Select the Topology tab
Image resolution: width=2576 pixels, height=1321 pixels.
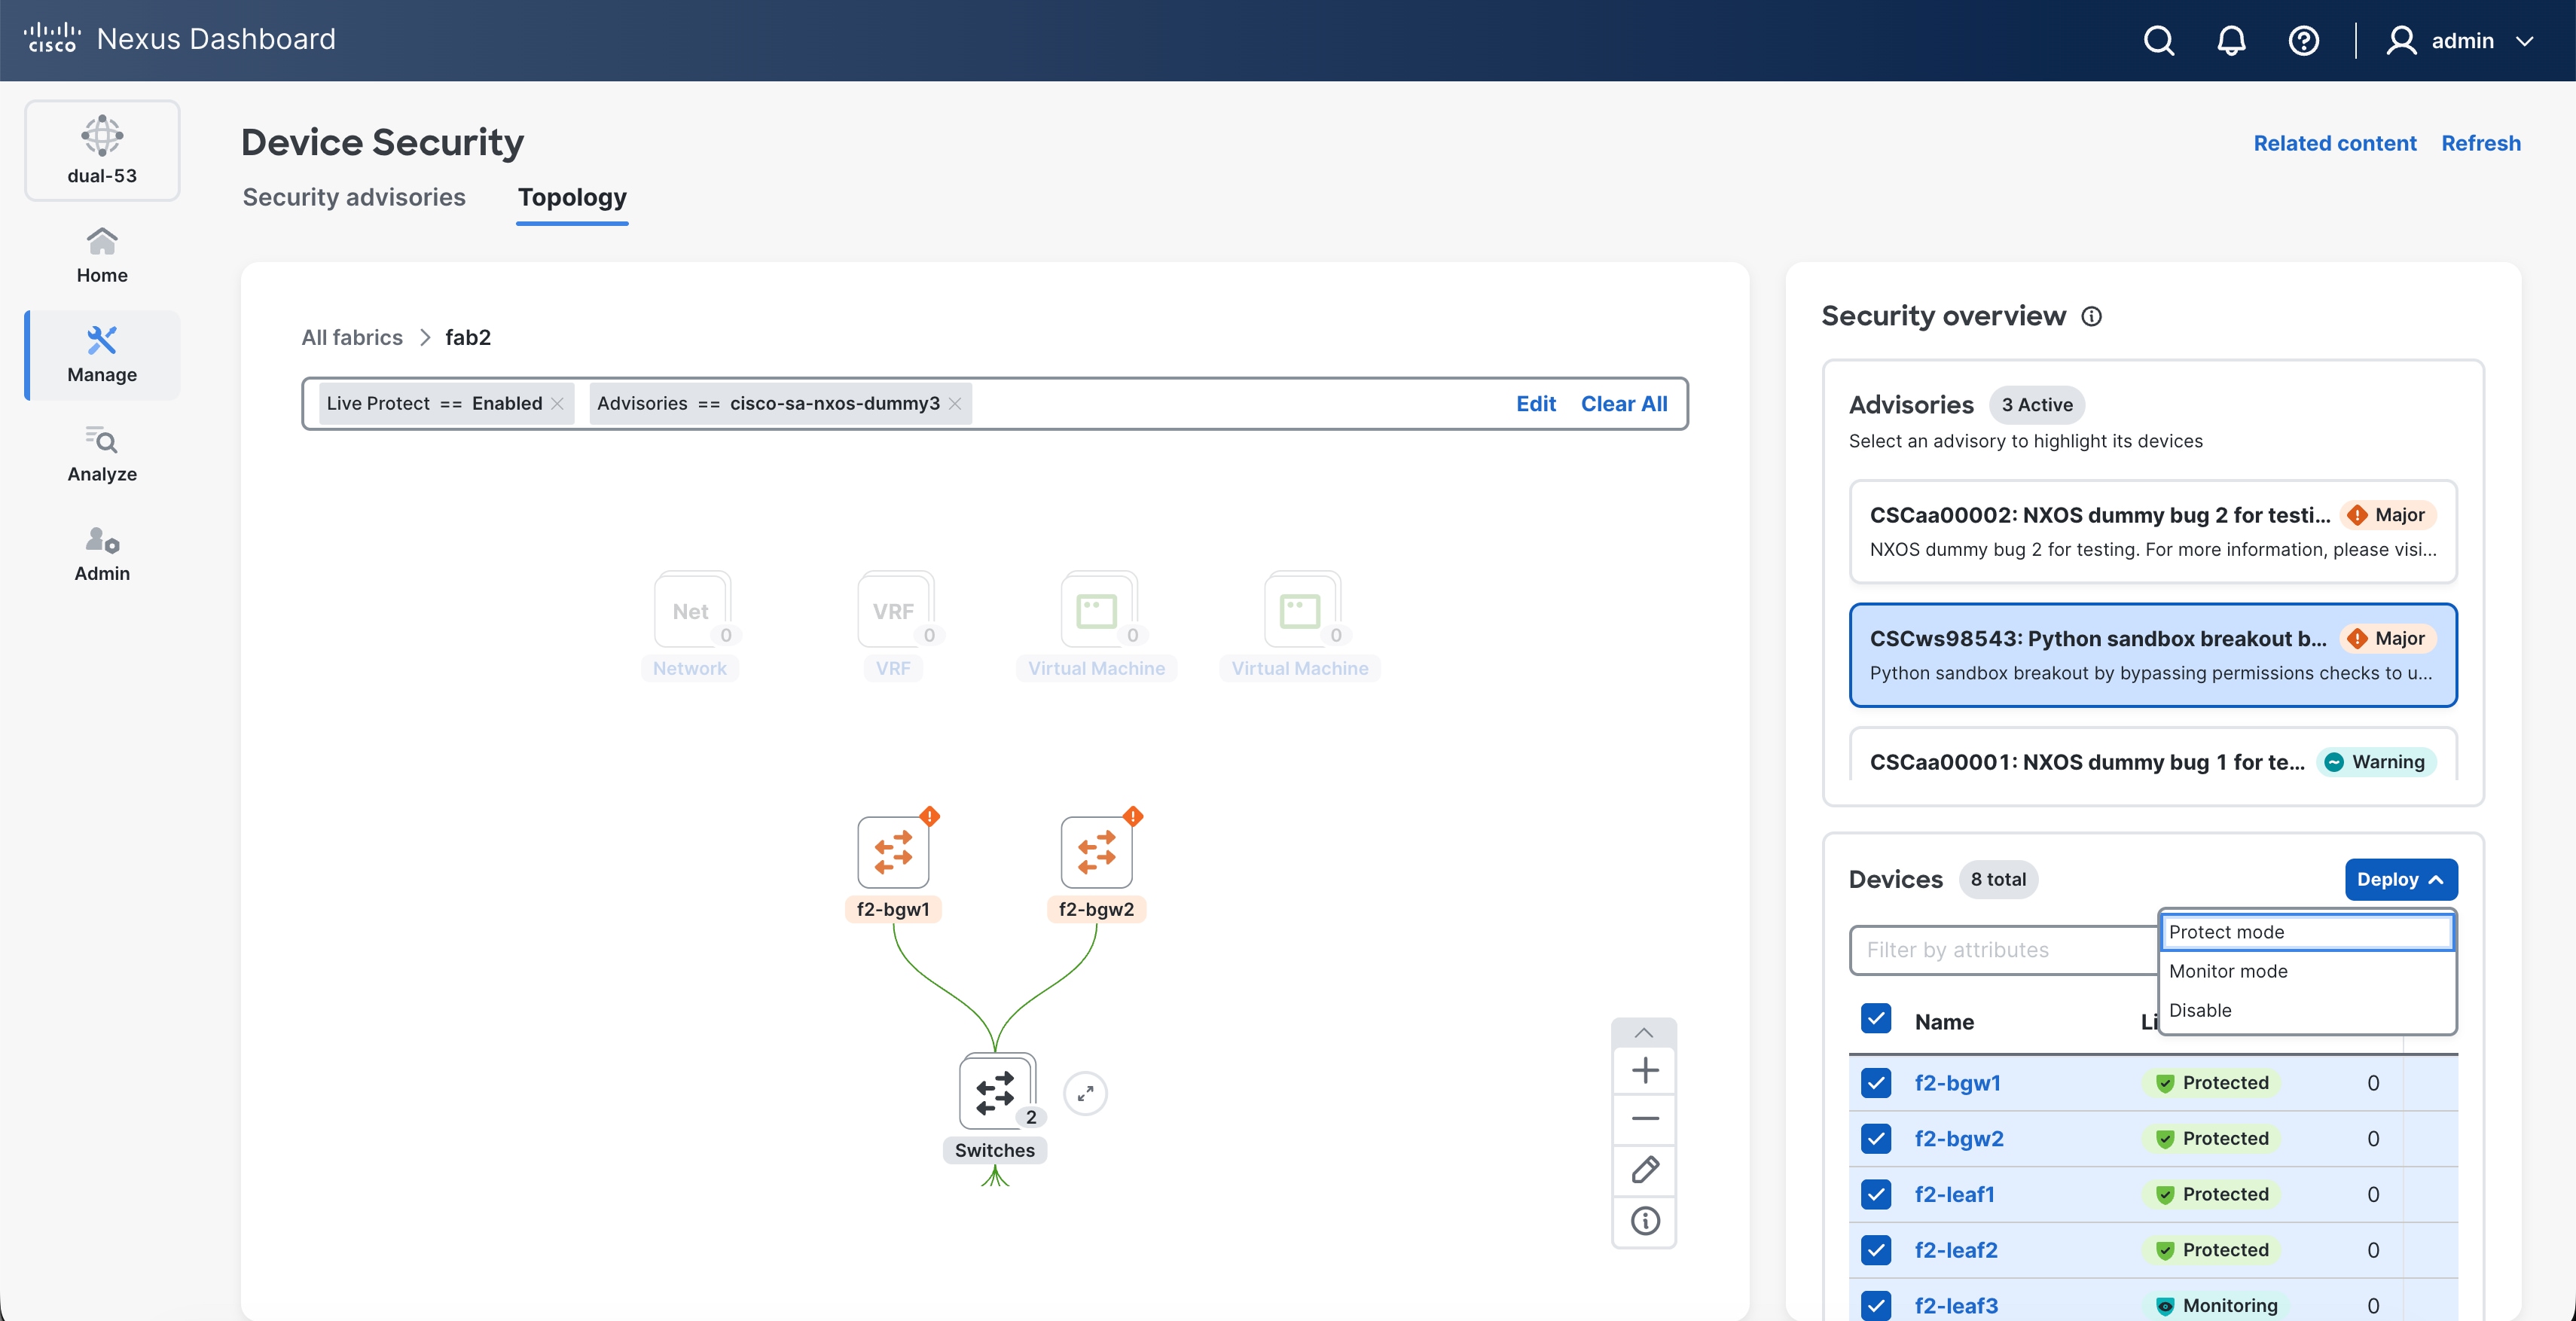click(572, 197)
